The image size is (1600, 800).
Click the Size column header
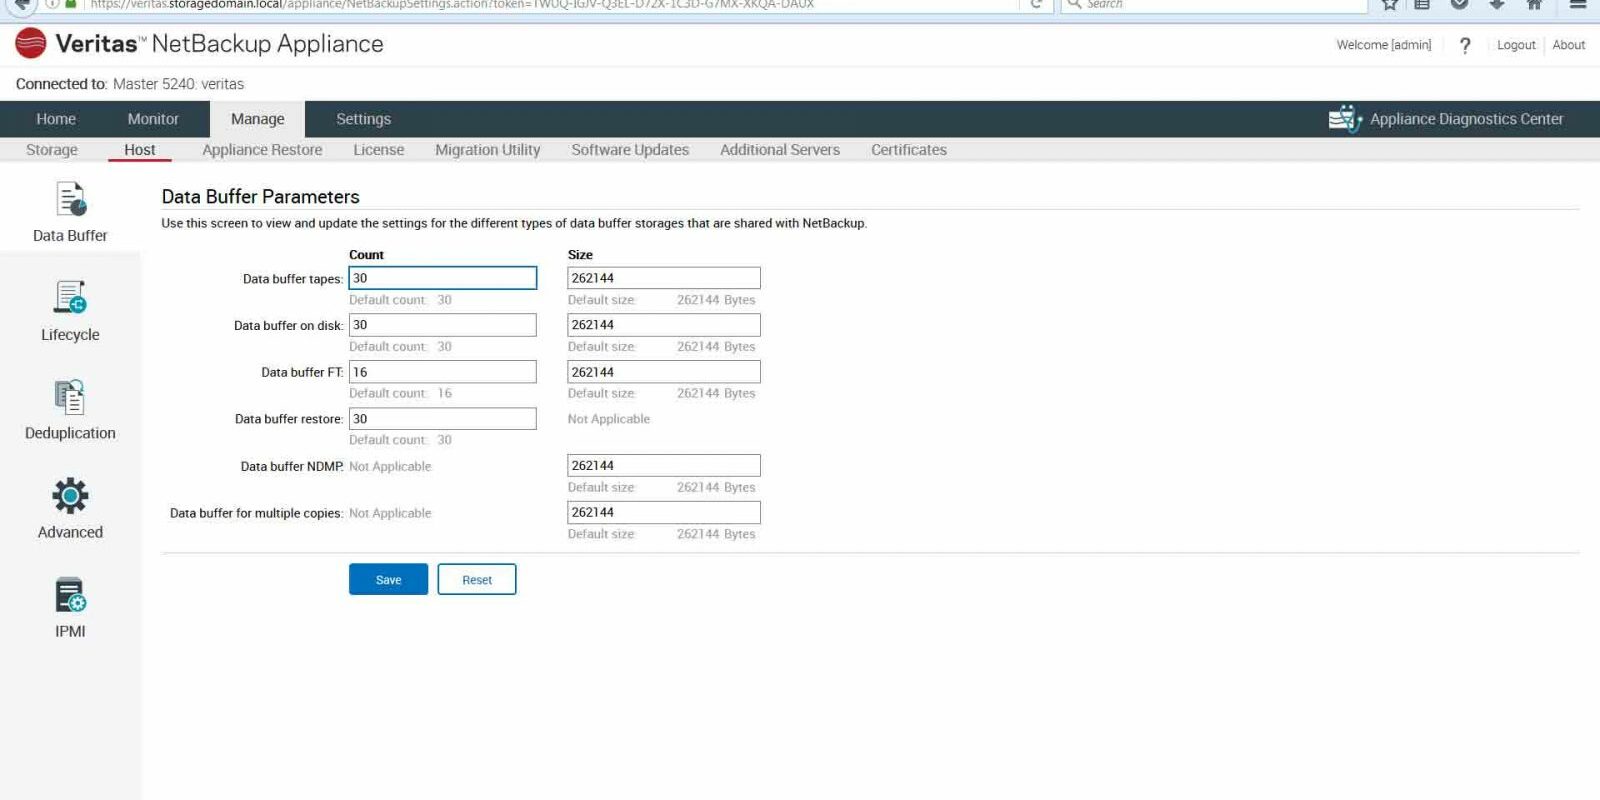point(580,255)
